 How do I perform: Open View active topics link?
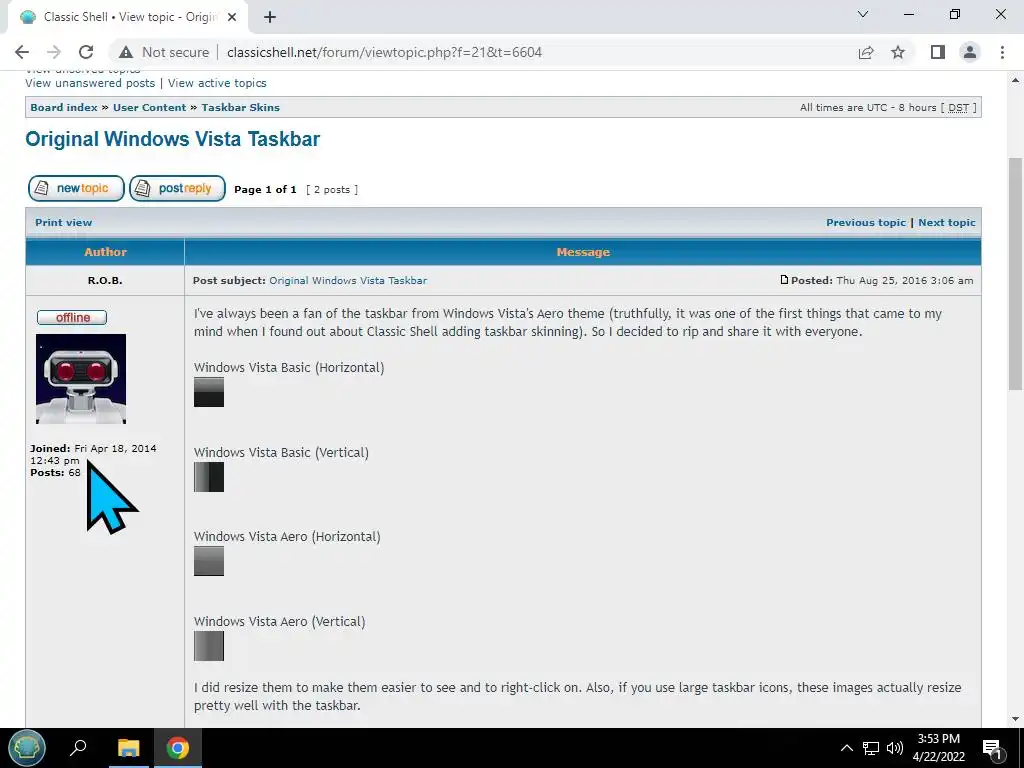217,83
